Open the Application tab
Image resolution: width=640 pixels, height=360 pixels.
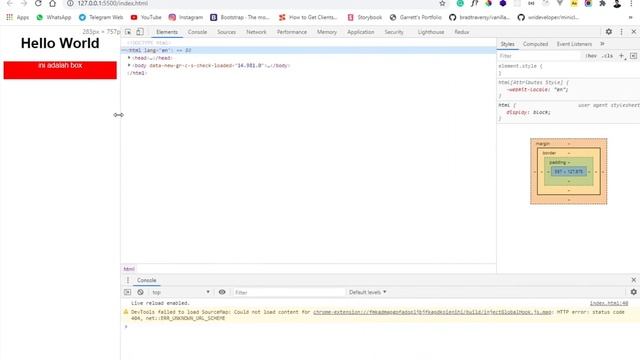point(360,32)
